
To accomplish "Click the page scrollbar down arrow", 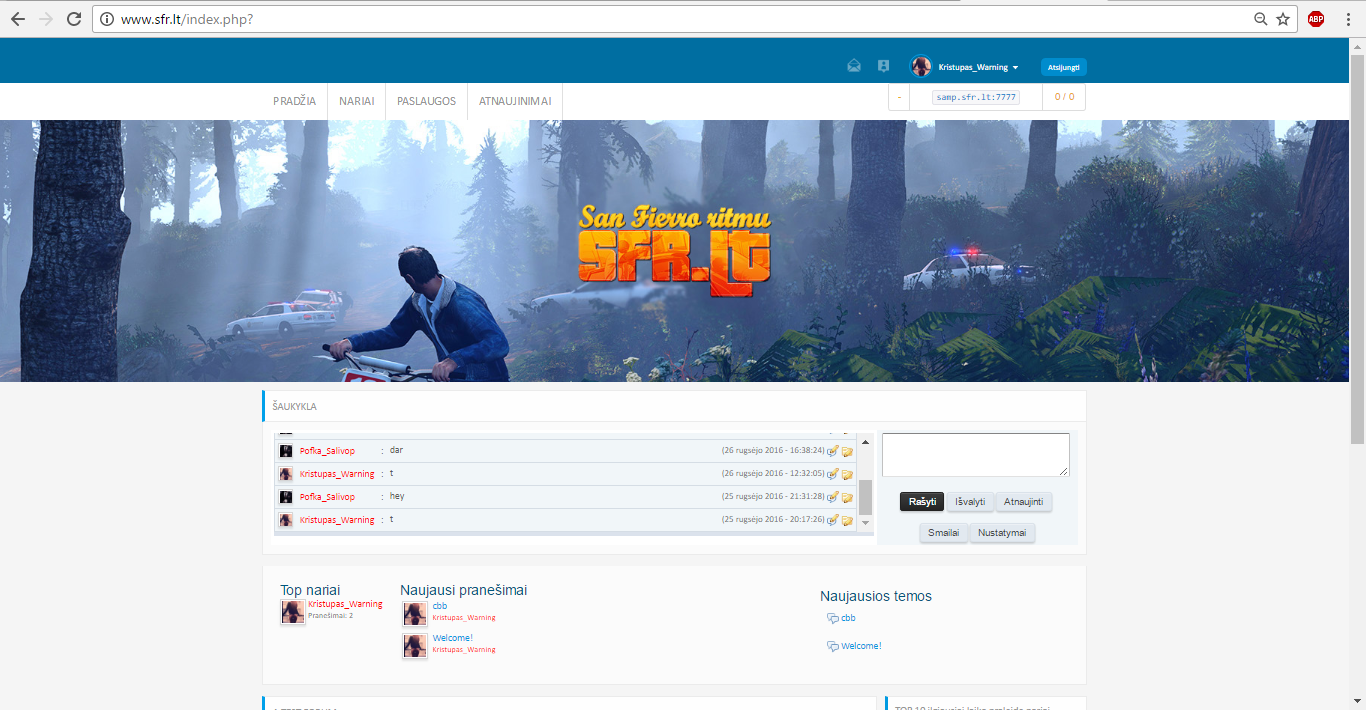I will point(1357,702).
